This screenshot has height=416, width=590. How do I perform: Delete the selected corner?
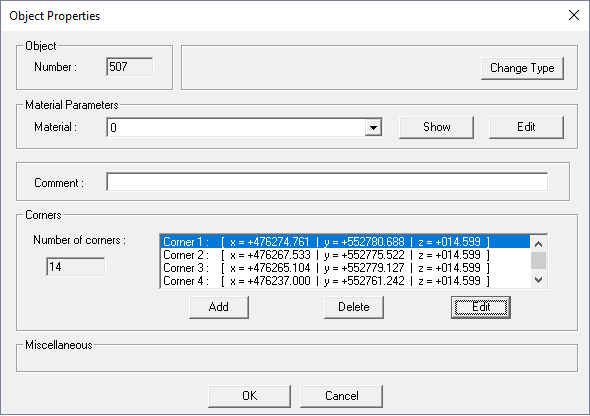354,307
